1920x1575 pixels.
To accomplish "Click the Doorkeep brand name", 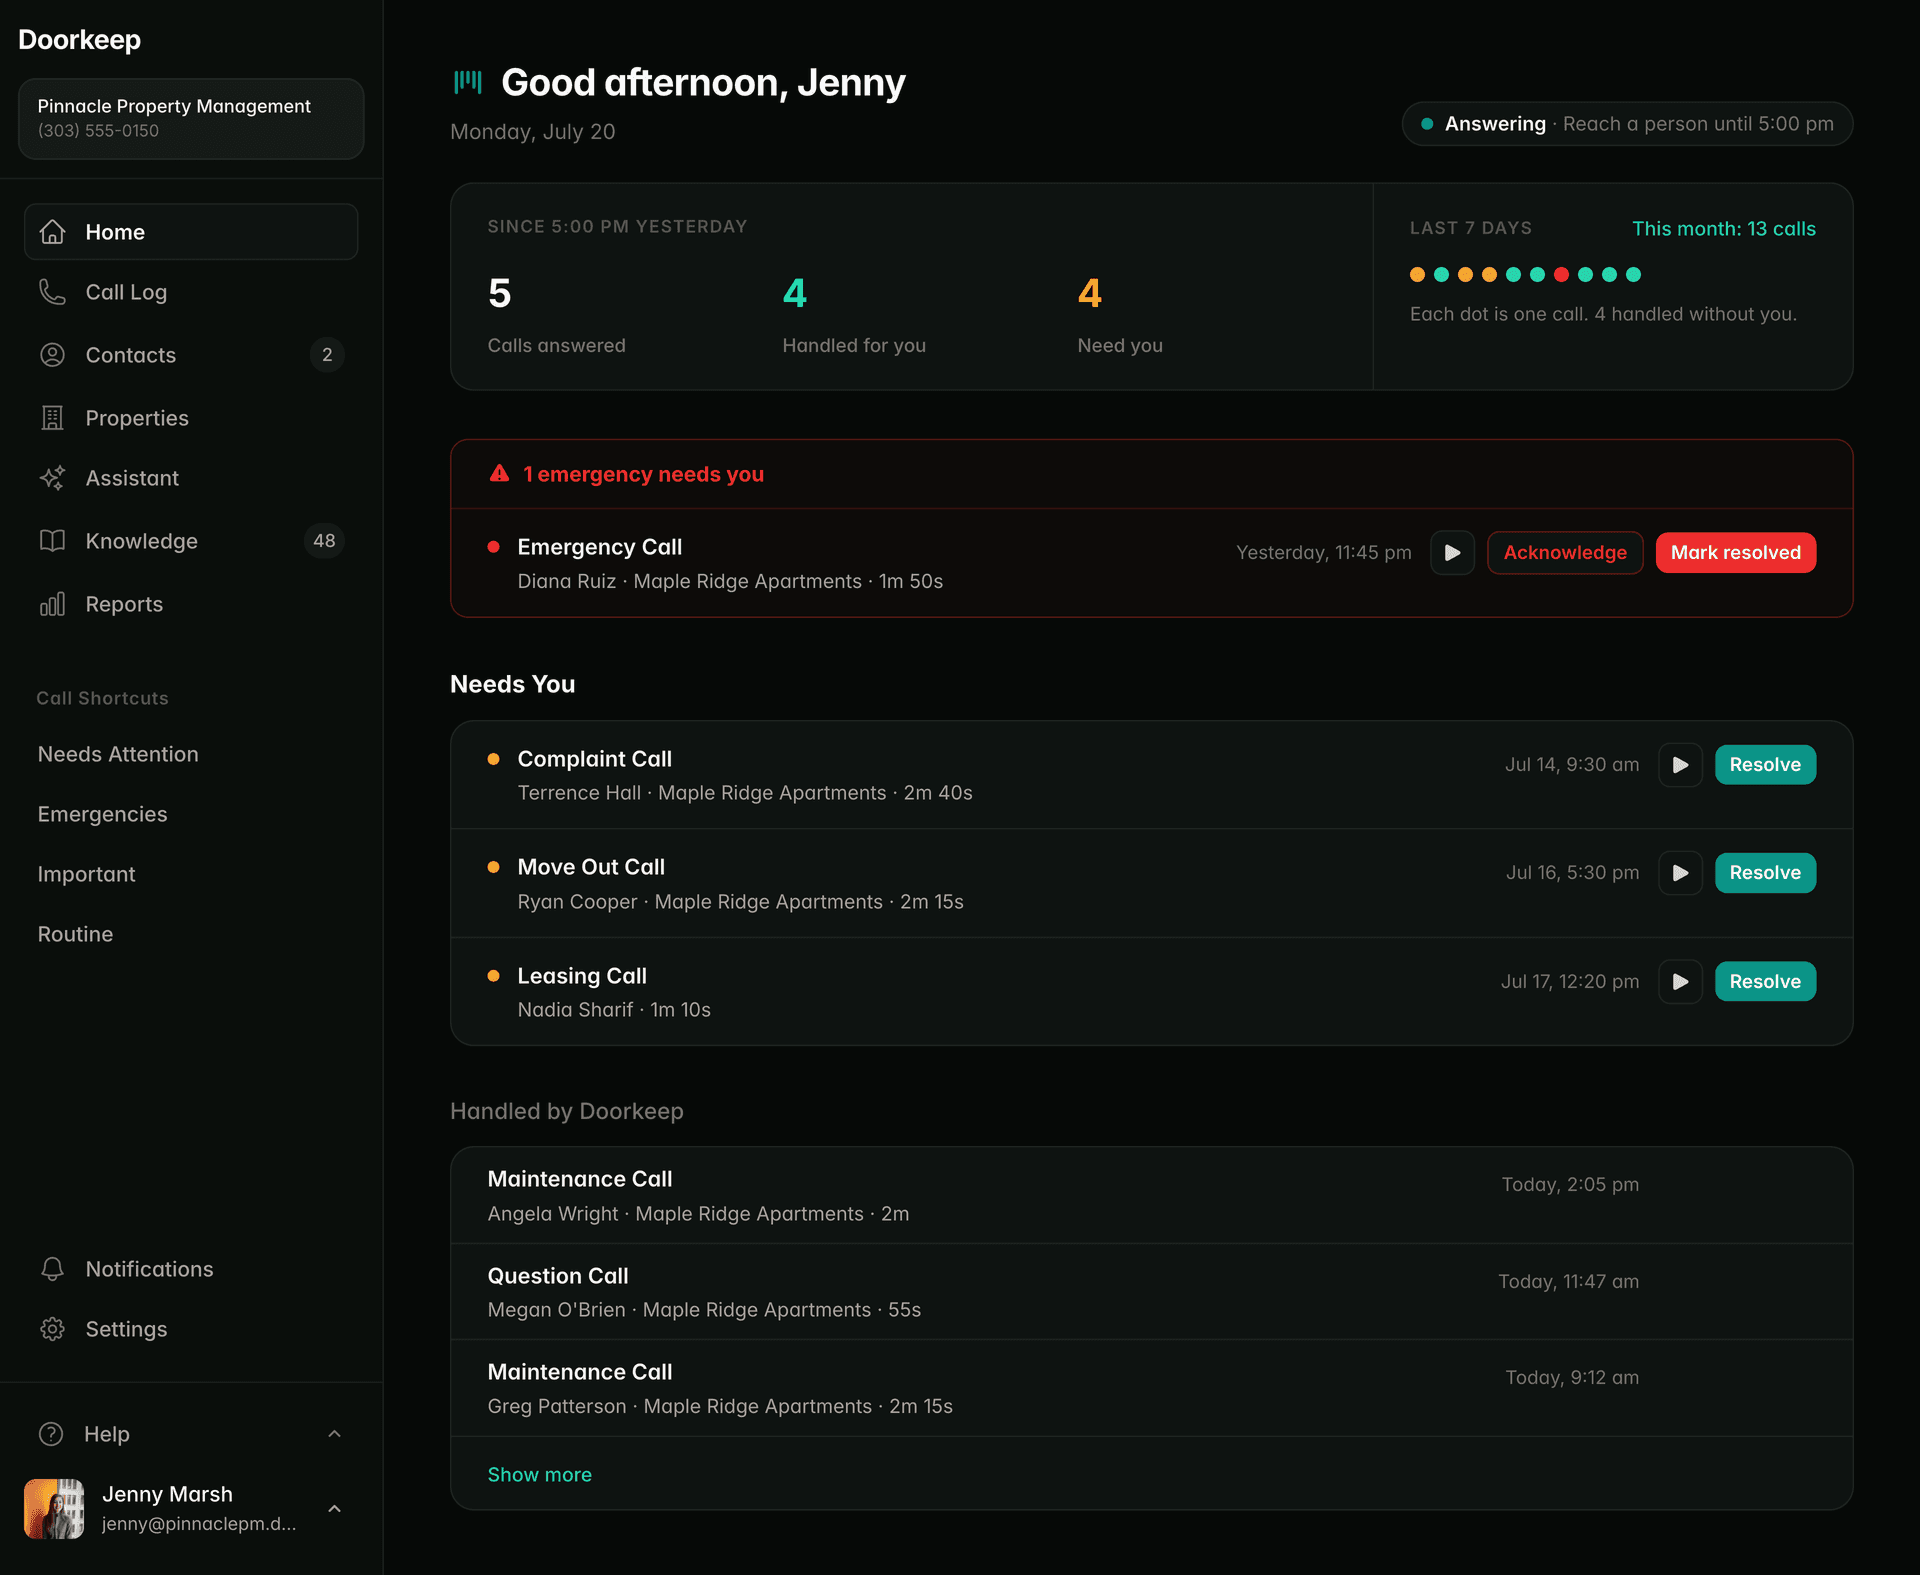I will (x=79, y=40).
